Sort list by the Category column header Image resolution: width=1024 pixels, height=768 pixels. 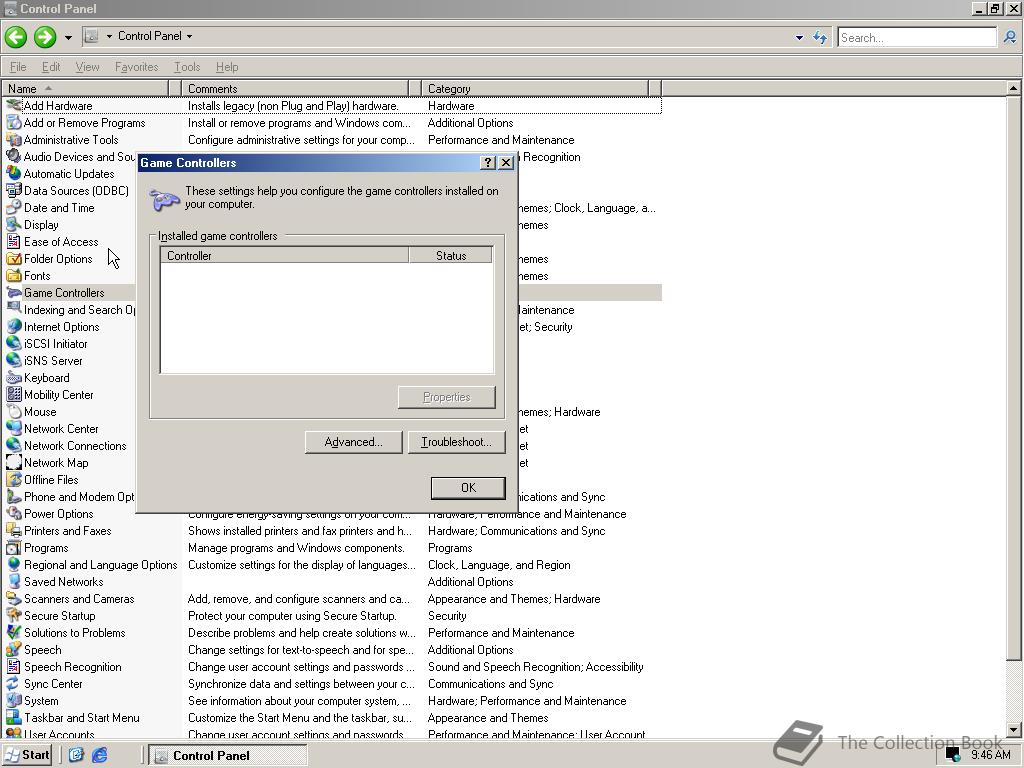[535, 88]
